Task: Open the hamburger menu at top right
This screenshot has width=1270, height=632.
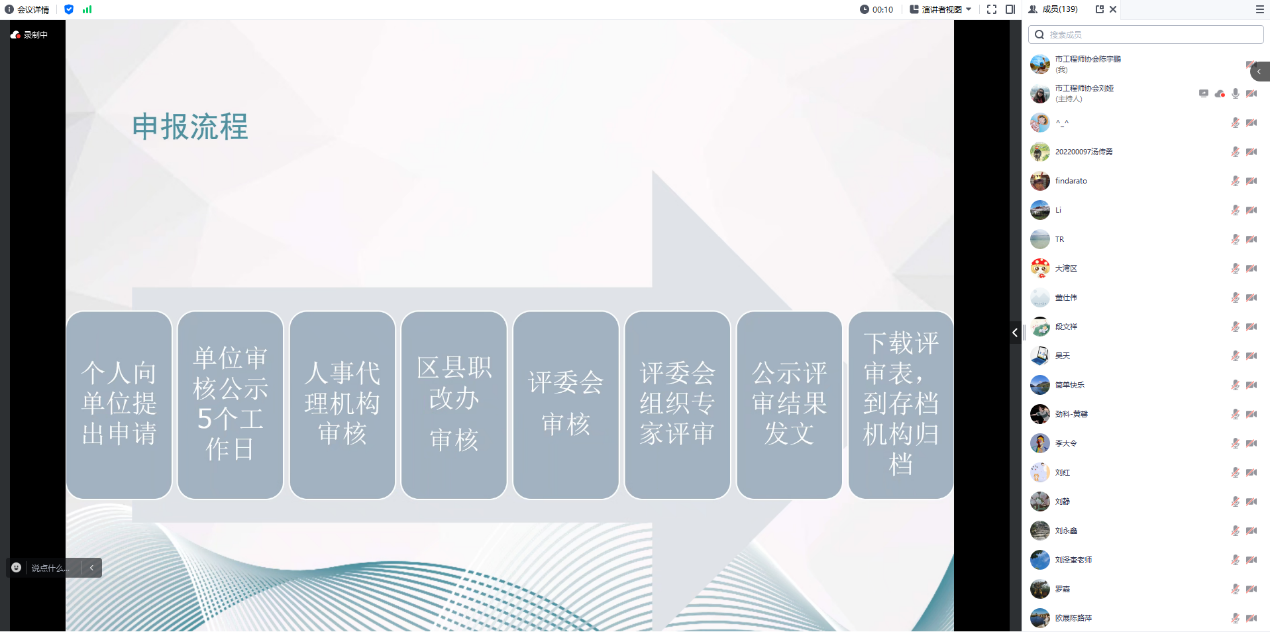Action: [1260, 9]
